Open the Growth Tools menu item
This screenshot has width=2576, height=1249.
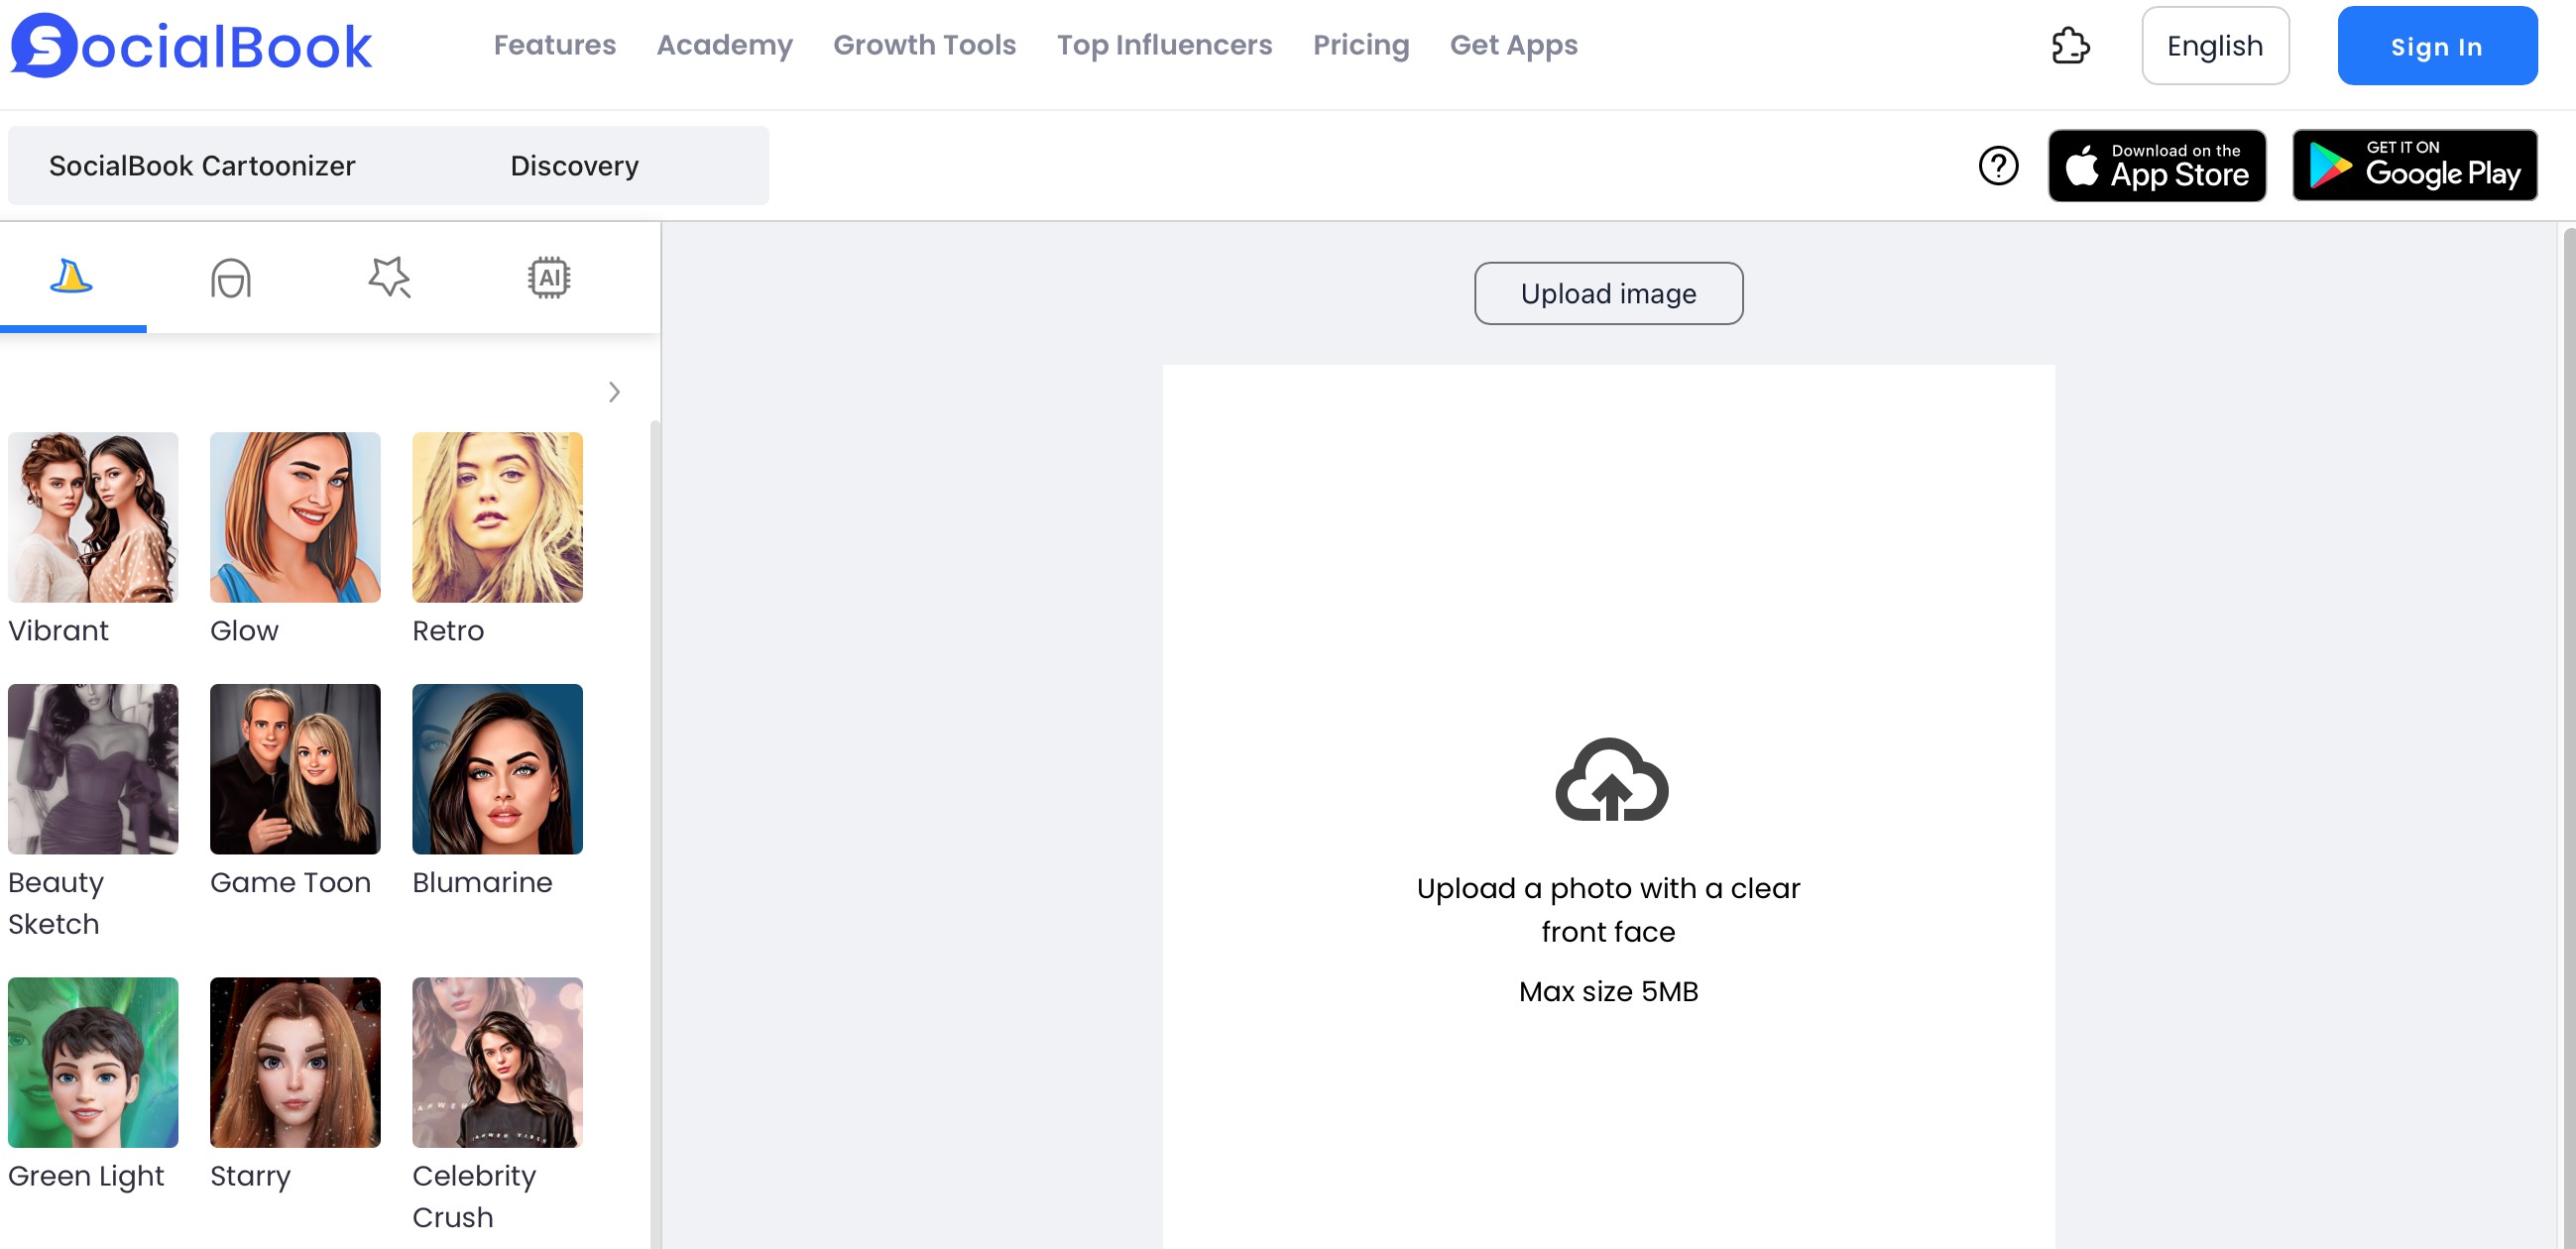tap(924, 45)
